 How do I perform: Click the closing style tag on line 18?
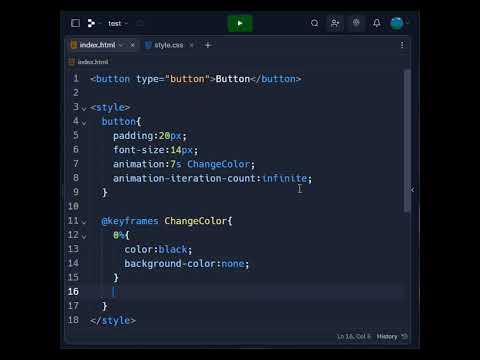[x=113, y=320]
